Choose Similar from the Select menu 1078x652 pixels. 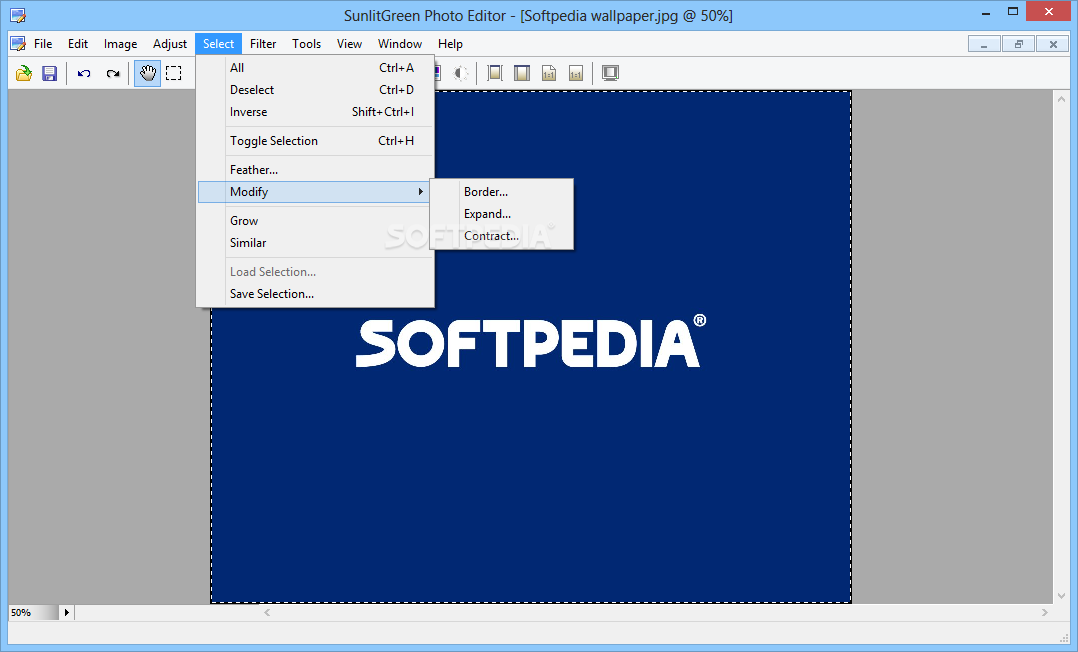[316, 242]
